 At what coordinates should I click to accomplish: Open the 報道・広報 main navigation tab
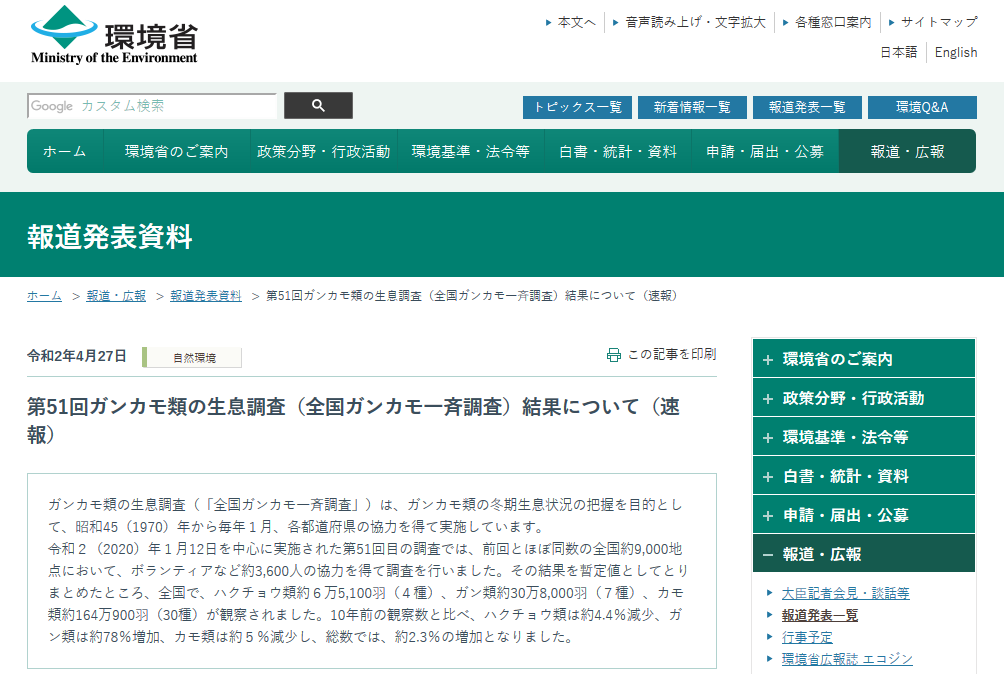coord(907,151)
